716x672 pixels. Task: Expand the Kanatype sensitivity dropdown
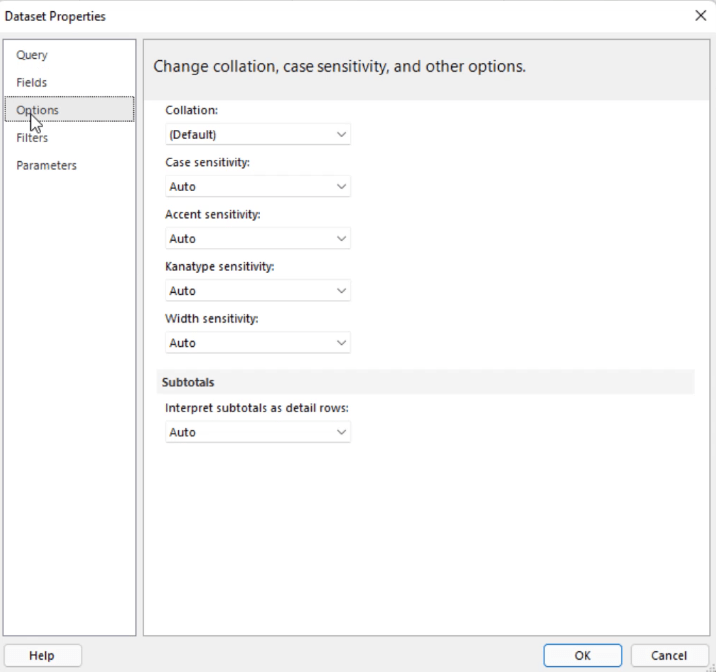[258, 291]
